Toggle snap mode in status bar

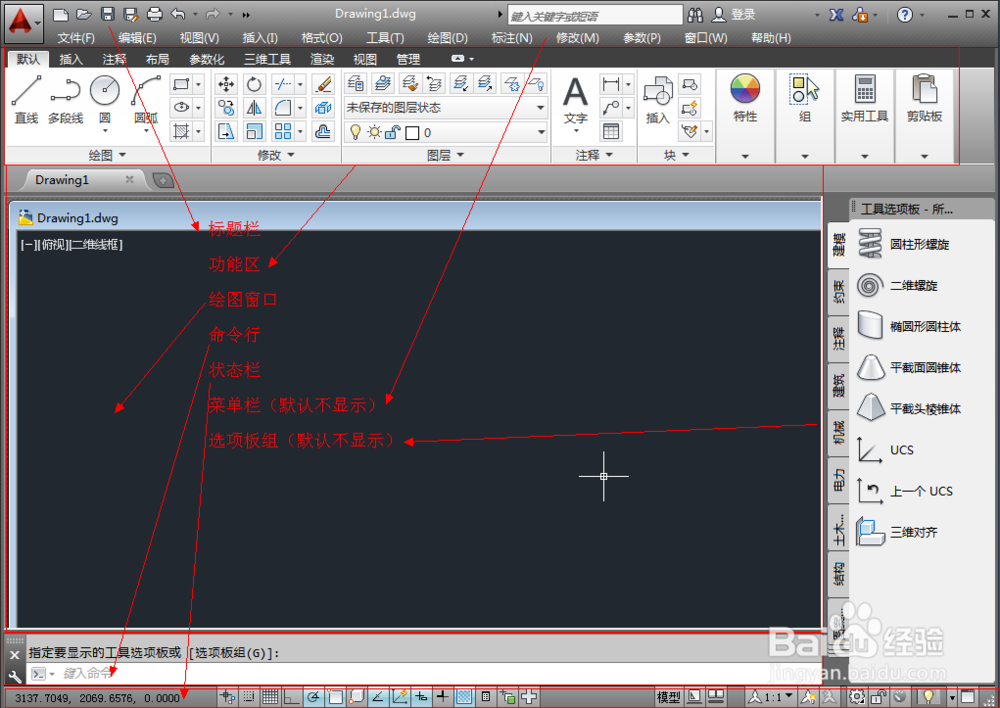point(249,697)
